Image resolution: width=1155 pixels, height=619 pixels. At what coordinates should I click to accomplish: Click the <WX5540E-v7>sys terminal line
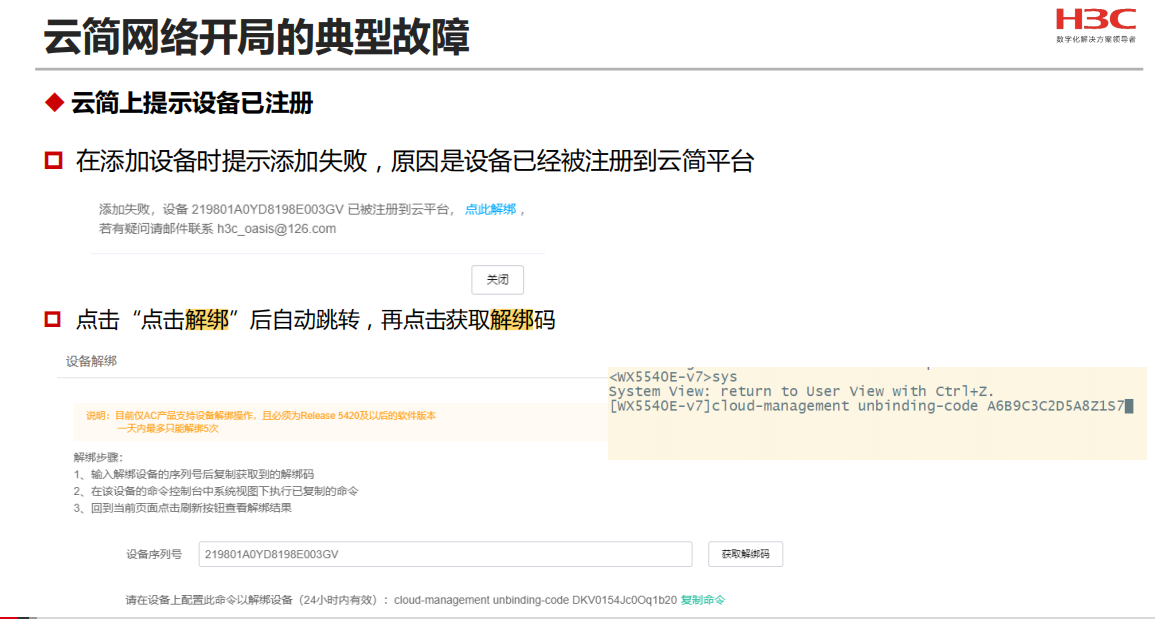point(673,377)
